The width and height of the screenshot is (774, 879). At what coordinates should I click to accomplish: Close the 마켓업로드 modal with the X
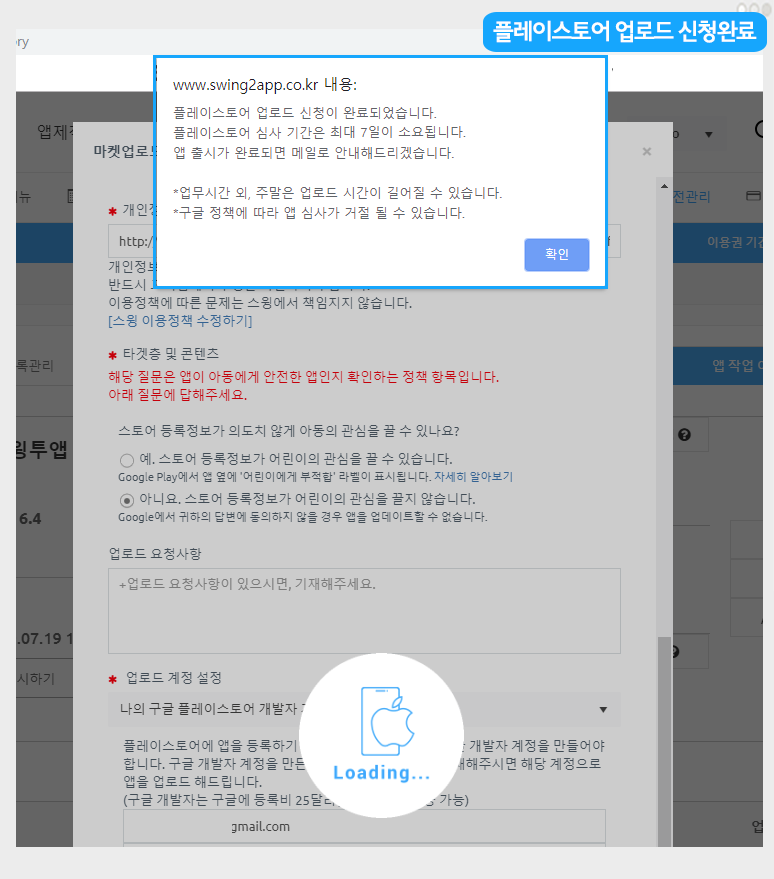click(646, 152)
